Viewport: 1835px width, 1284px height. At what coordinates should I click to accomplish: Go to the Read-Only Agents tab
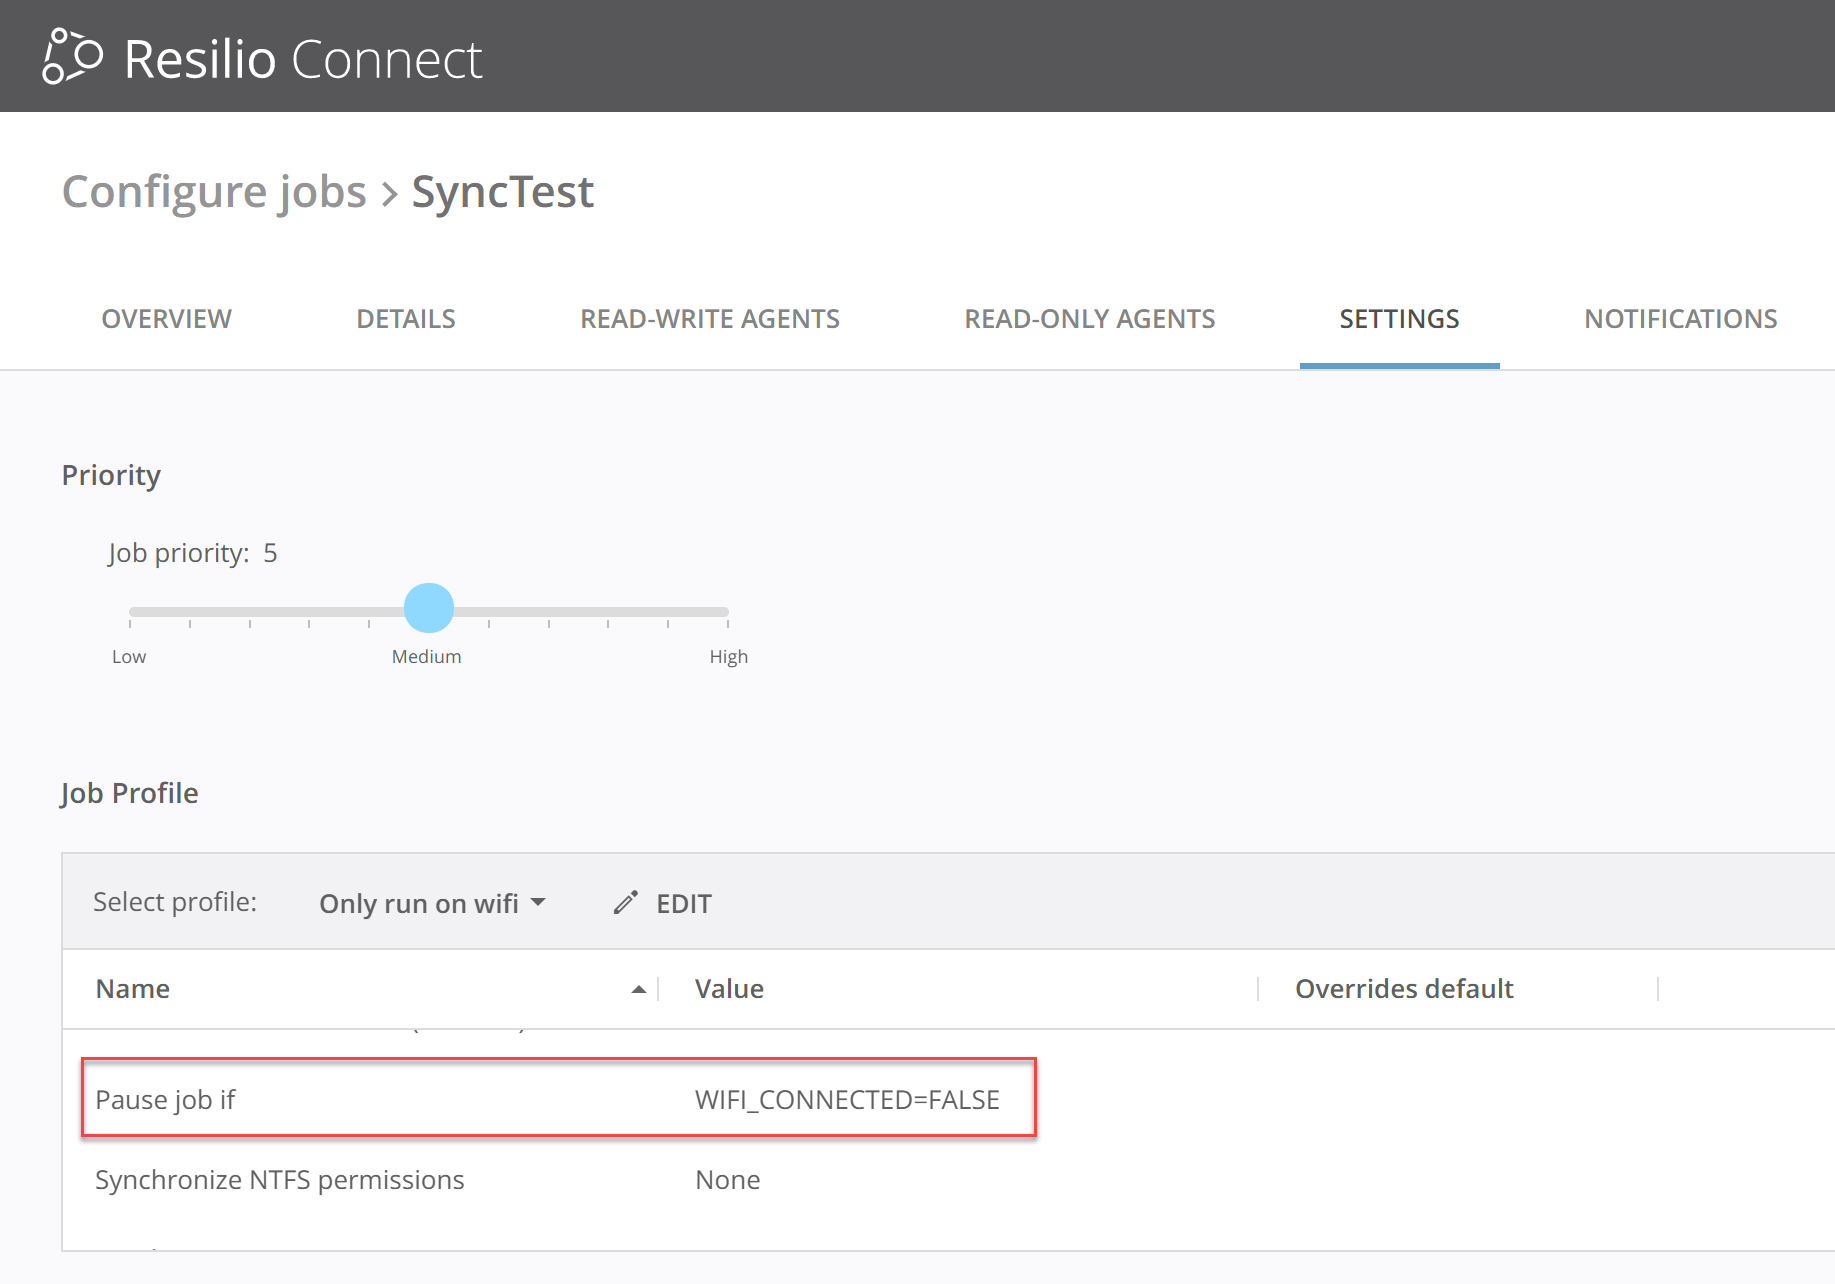1089,319
